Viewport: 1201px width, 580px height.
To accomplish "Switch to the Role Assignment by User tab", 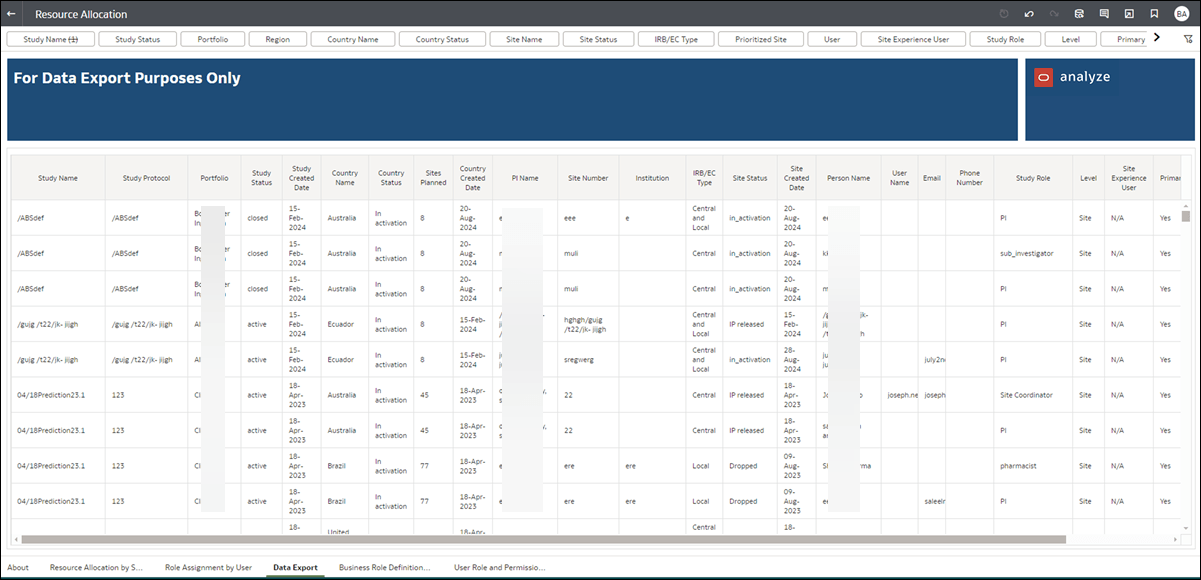I will (208, 566).
